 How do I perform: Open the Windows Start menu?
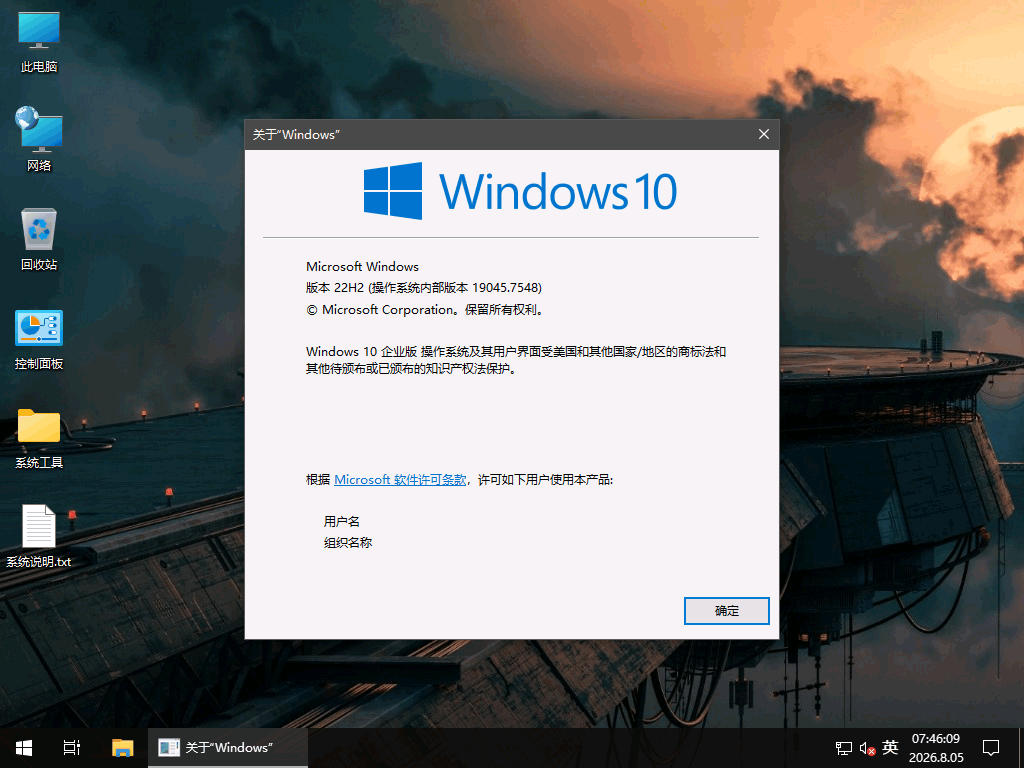(24, 748)
